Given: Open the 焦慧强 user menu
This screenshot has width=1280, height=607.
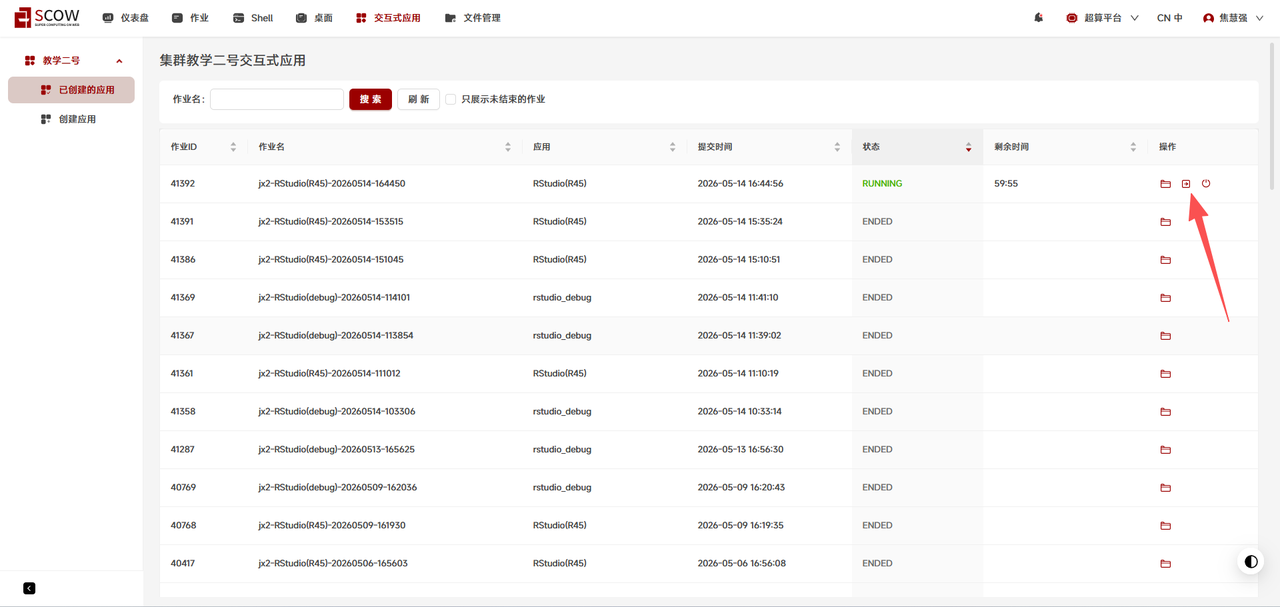Looking at the screenshot, I should click(1232, 18).
